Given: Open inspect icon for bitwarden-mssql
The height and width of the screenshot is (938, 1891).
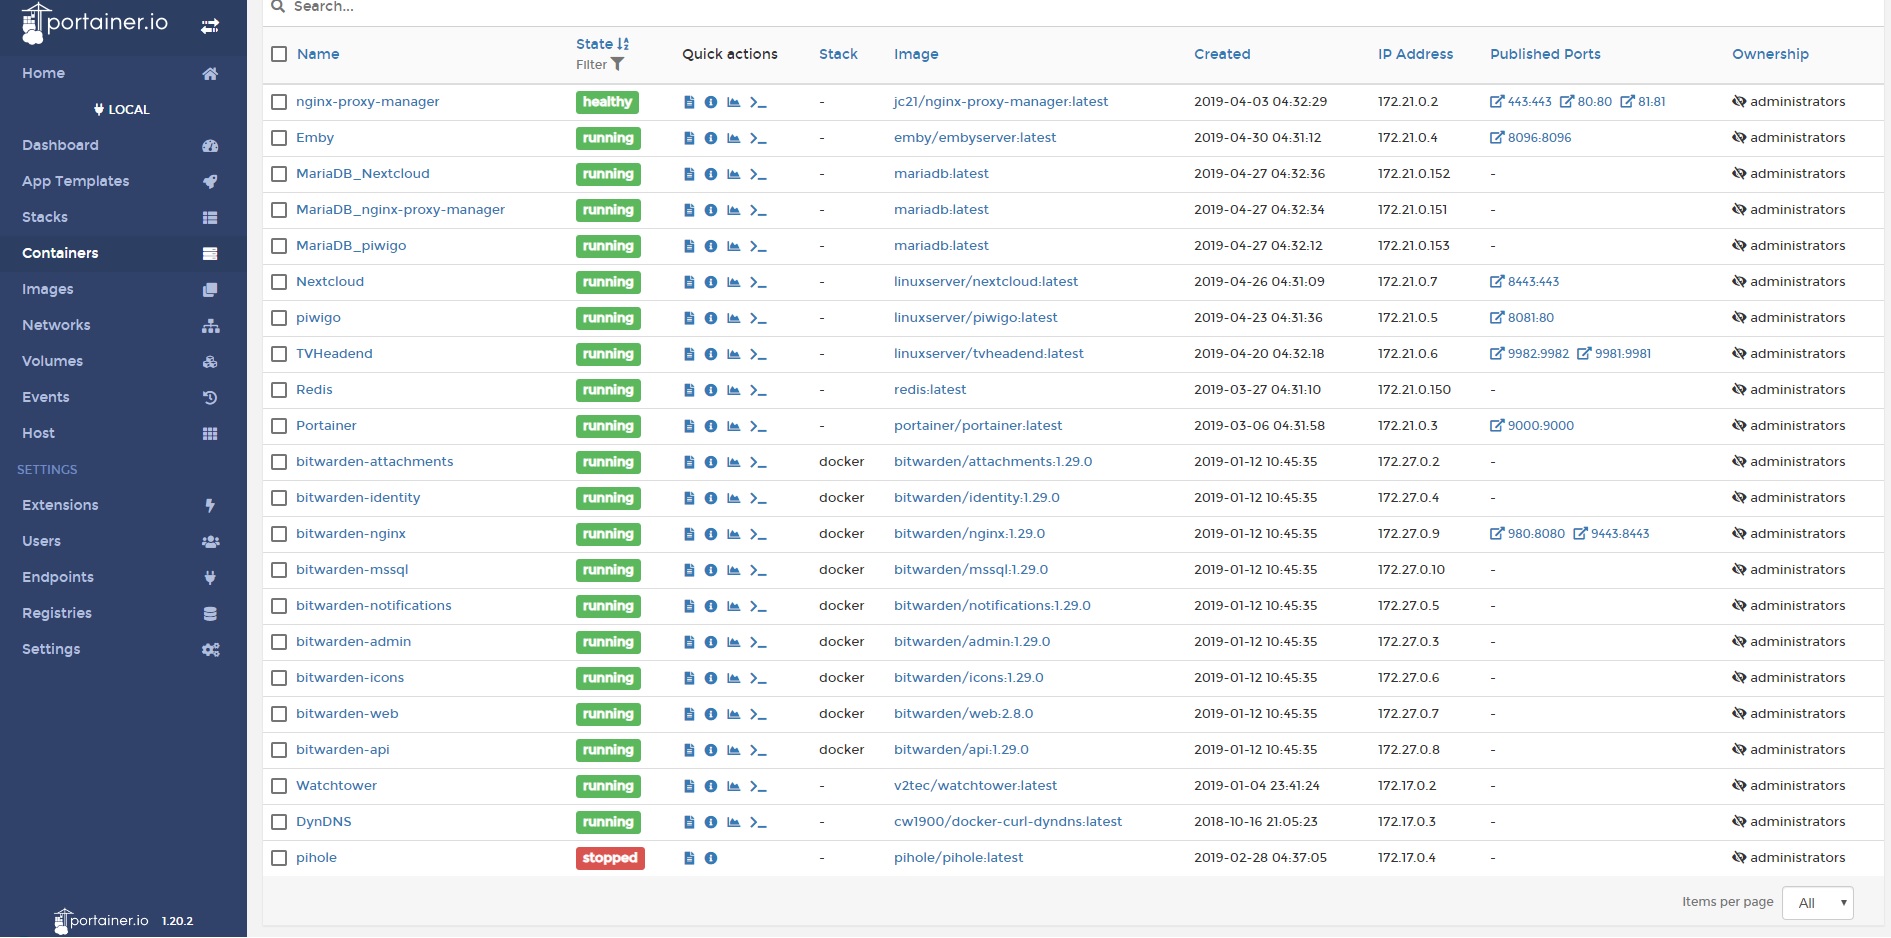Looking at the screenshot, I should 711,570.
